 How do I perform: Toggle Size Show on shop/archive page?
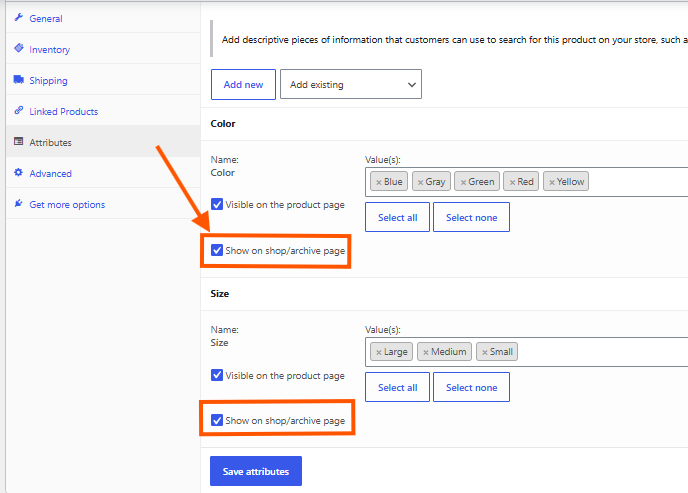[x=217, y=420]
